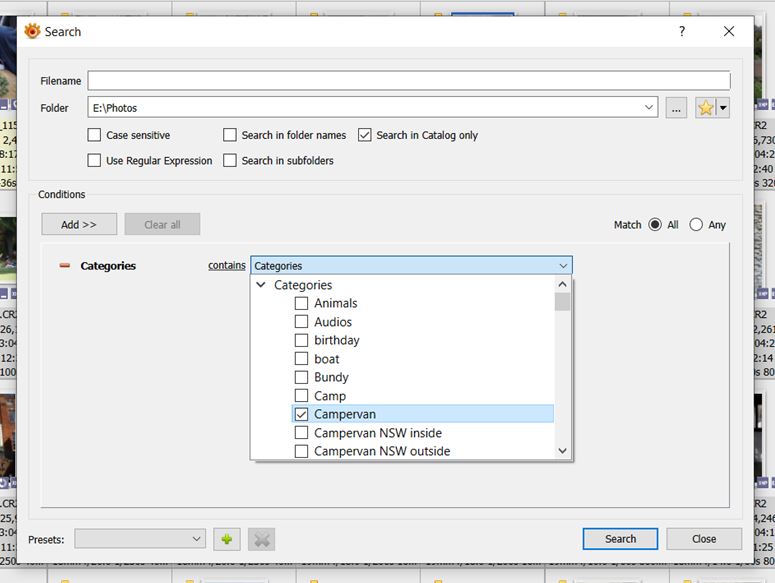Click into the Filename input field
This screenshot has width=775, height=583.
coord(409,81)
